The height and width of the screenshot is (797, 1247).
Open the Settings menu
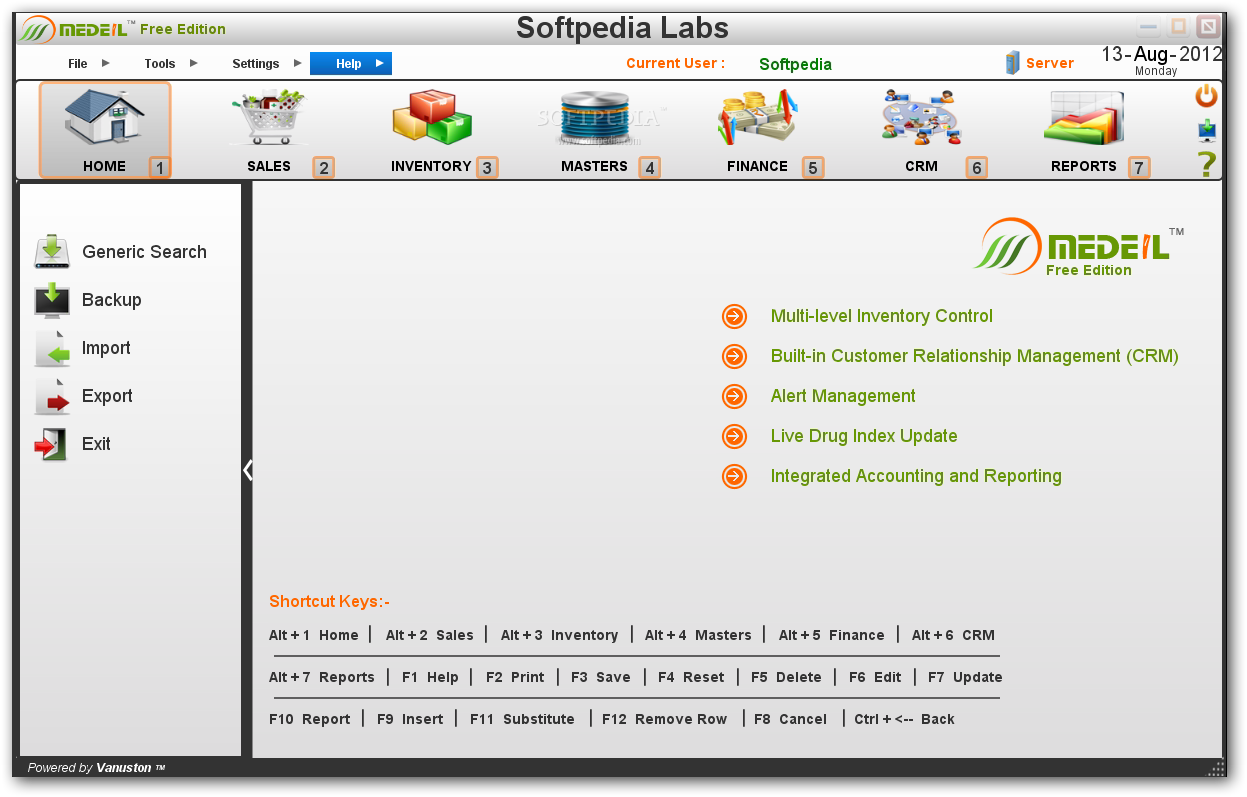256,64
